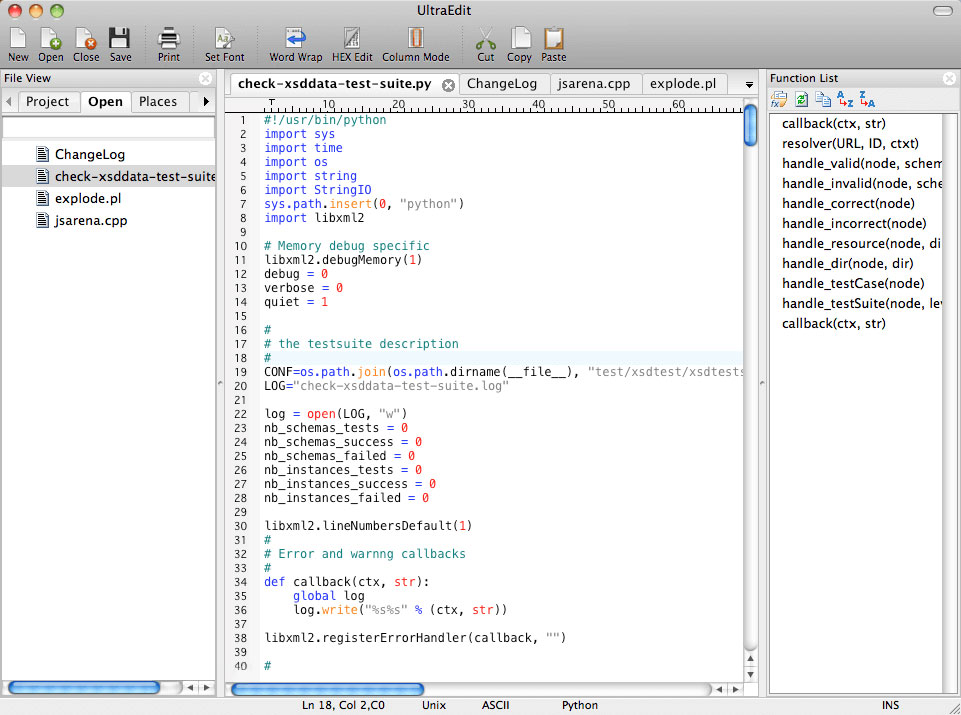
Task: Sort the function list A to Z
Action: [845, 99]
